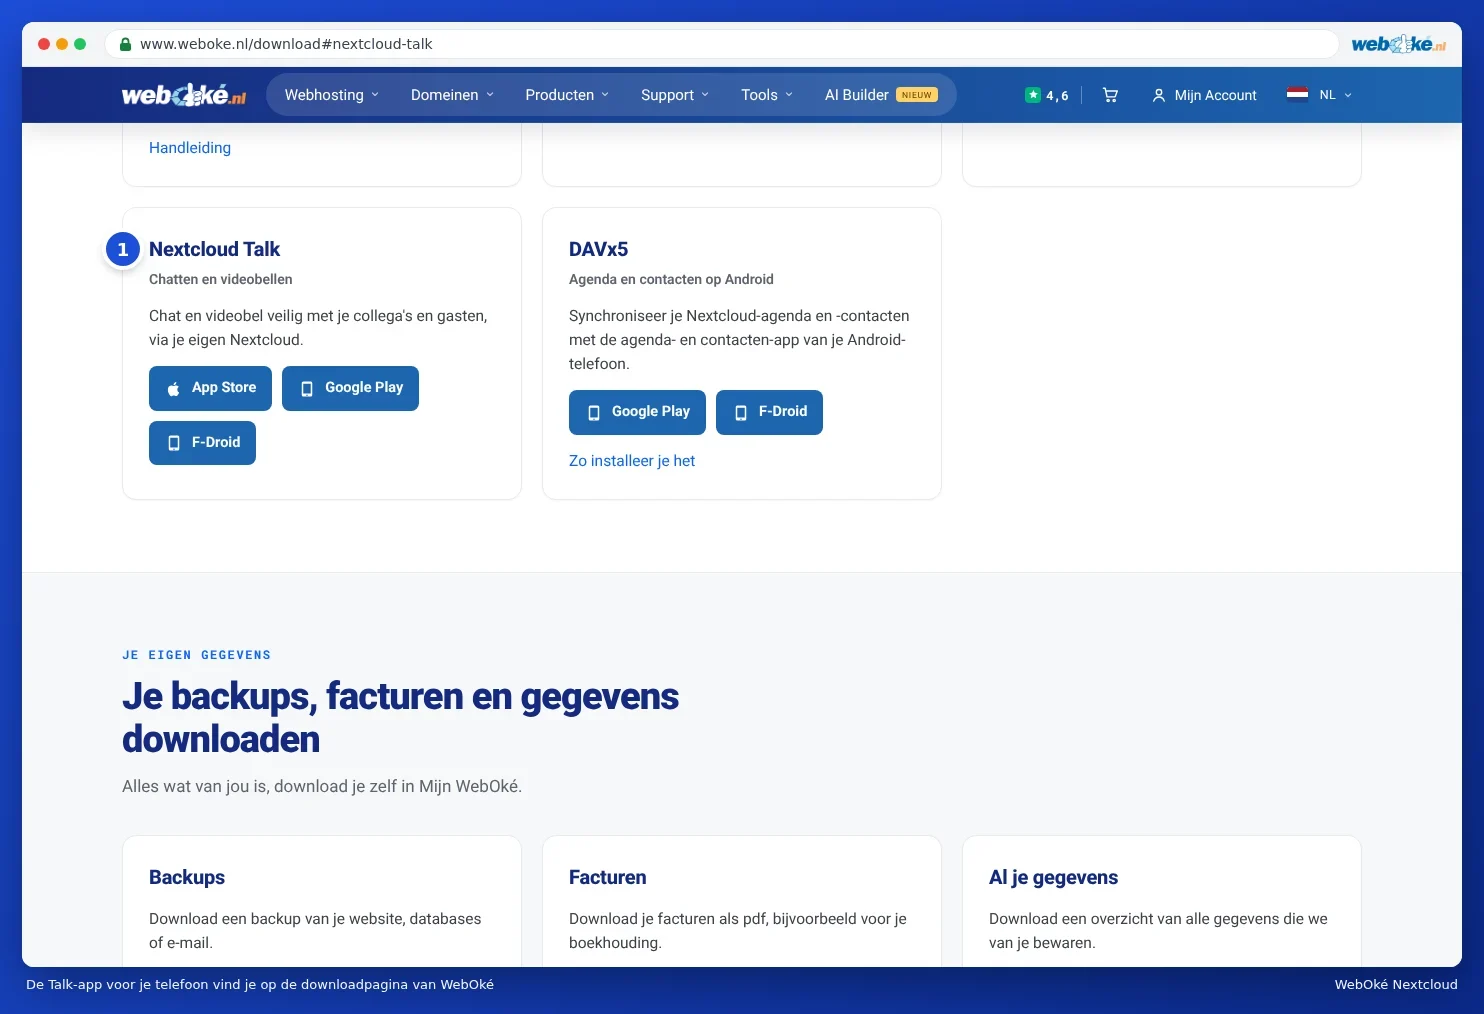This screenshot has height=1014, width=1484.
Task: Click the 'Chatten en videobellen' subtitle
Action: pyautogui.click(x=221, y=279)
